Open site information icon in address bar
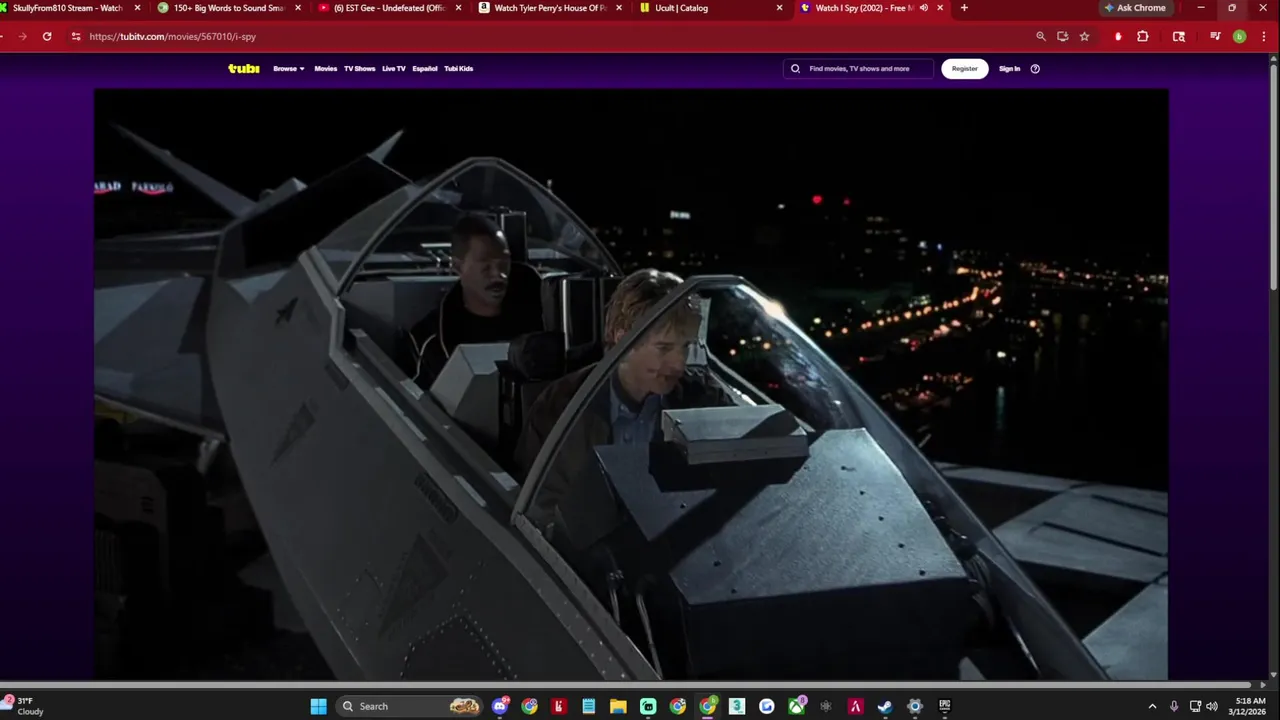The image size is (1280, 720). (76, 36)
